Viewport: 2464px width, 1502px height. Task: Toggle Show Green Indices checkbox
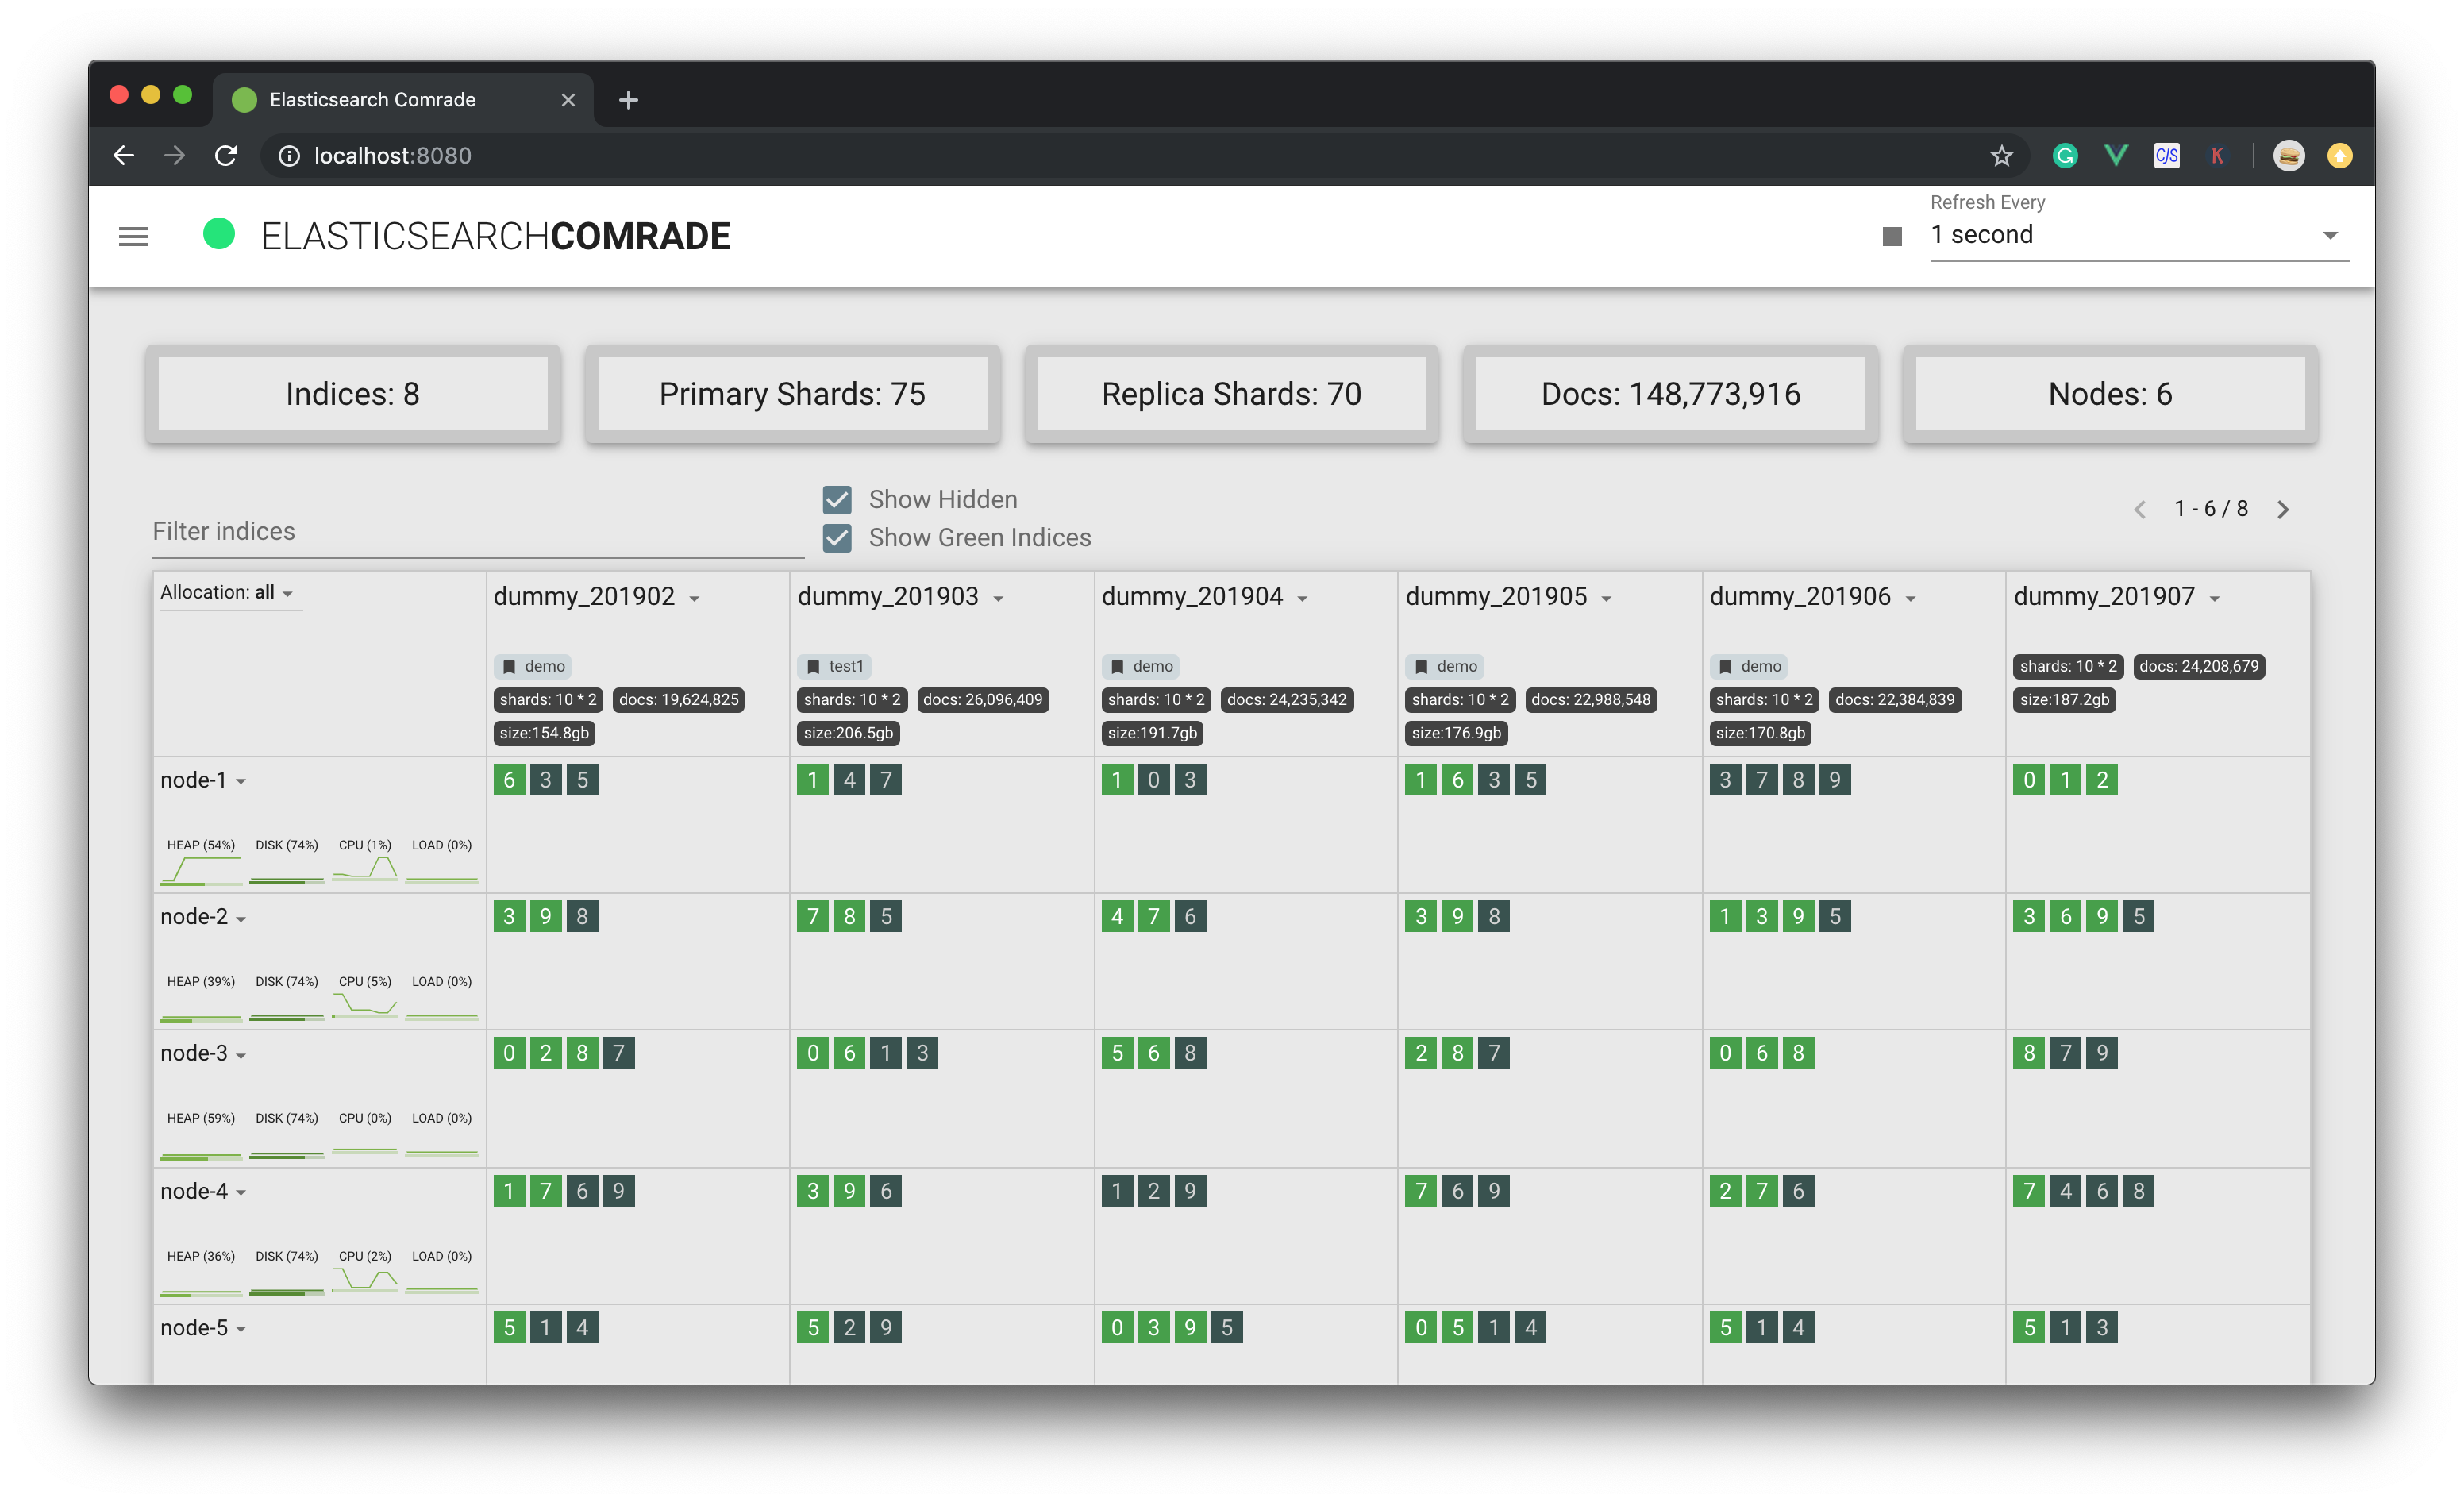[837, 538]
